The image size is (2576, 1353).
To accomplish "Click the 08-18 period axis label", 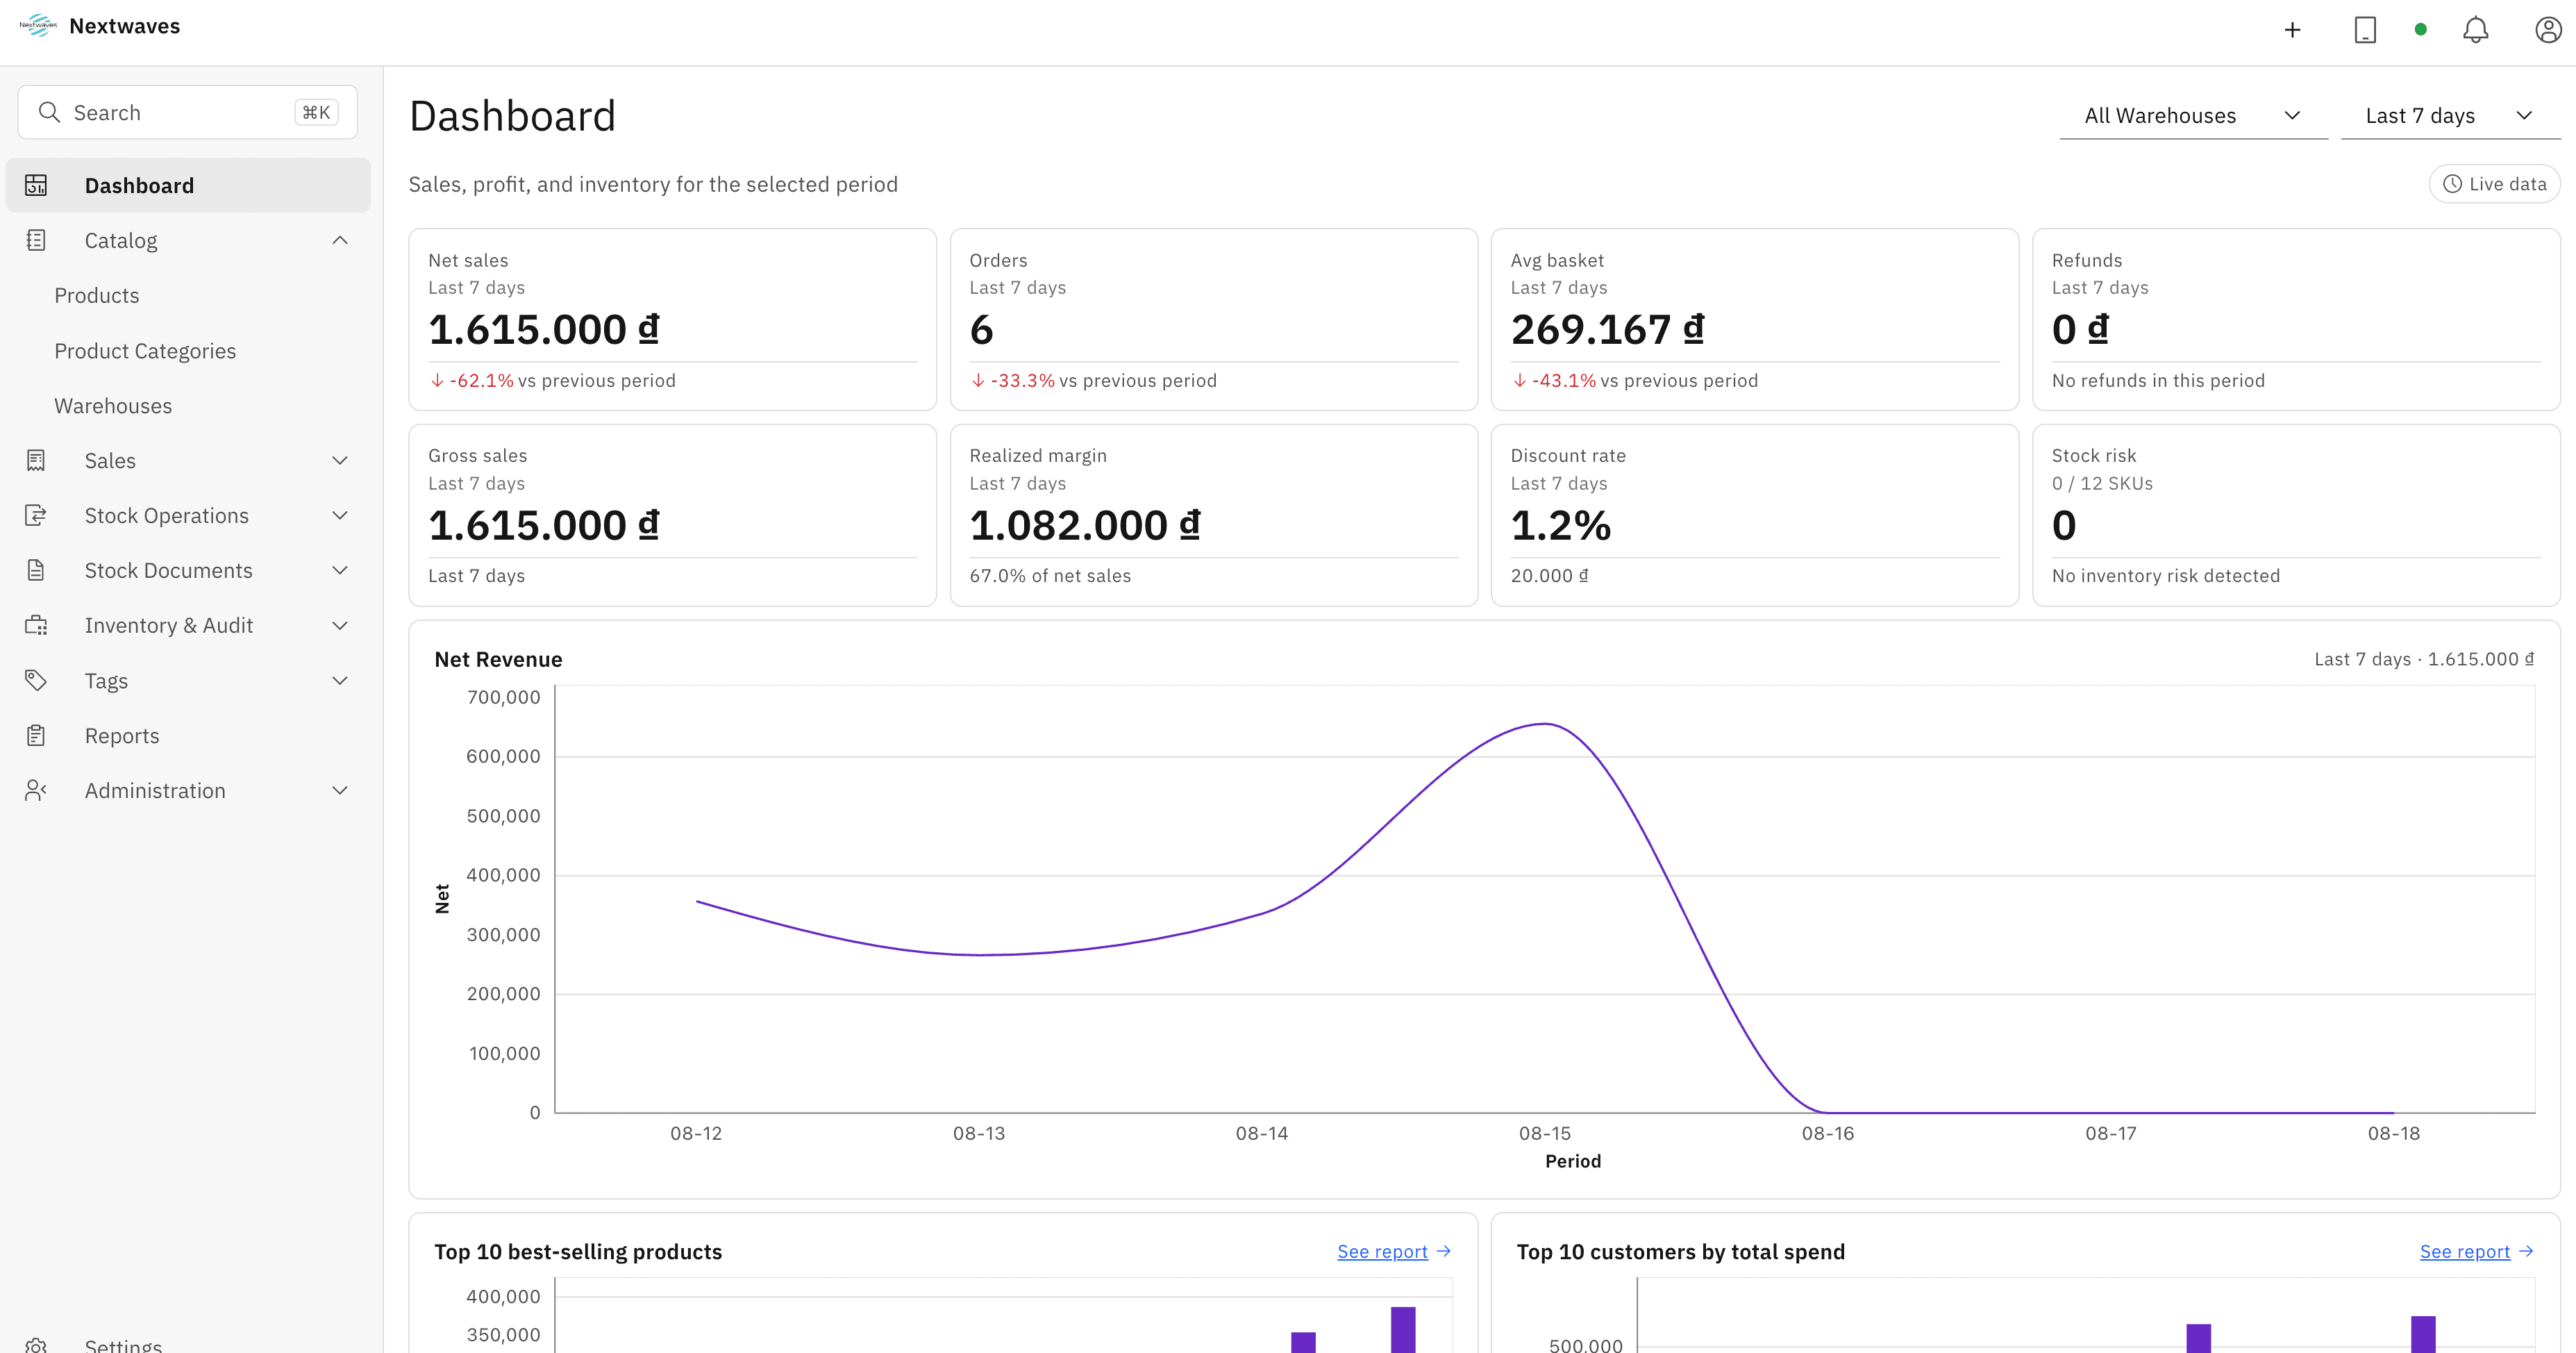I will [2394, 1133].
